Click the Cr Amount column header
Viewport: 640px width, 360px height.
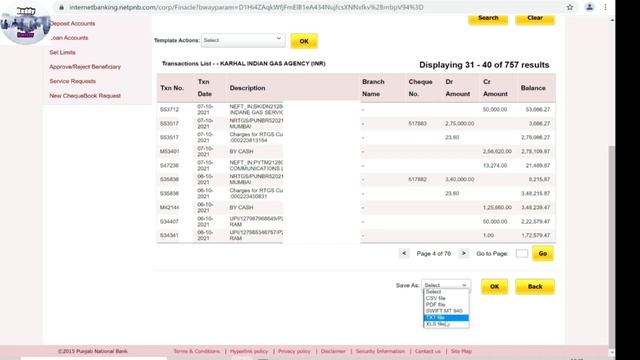coord(495,88)
